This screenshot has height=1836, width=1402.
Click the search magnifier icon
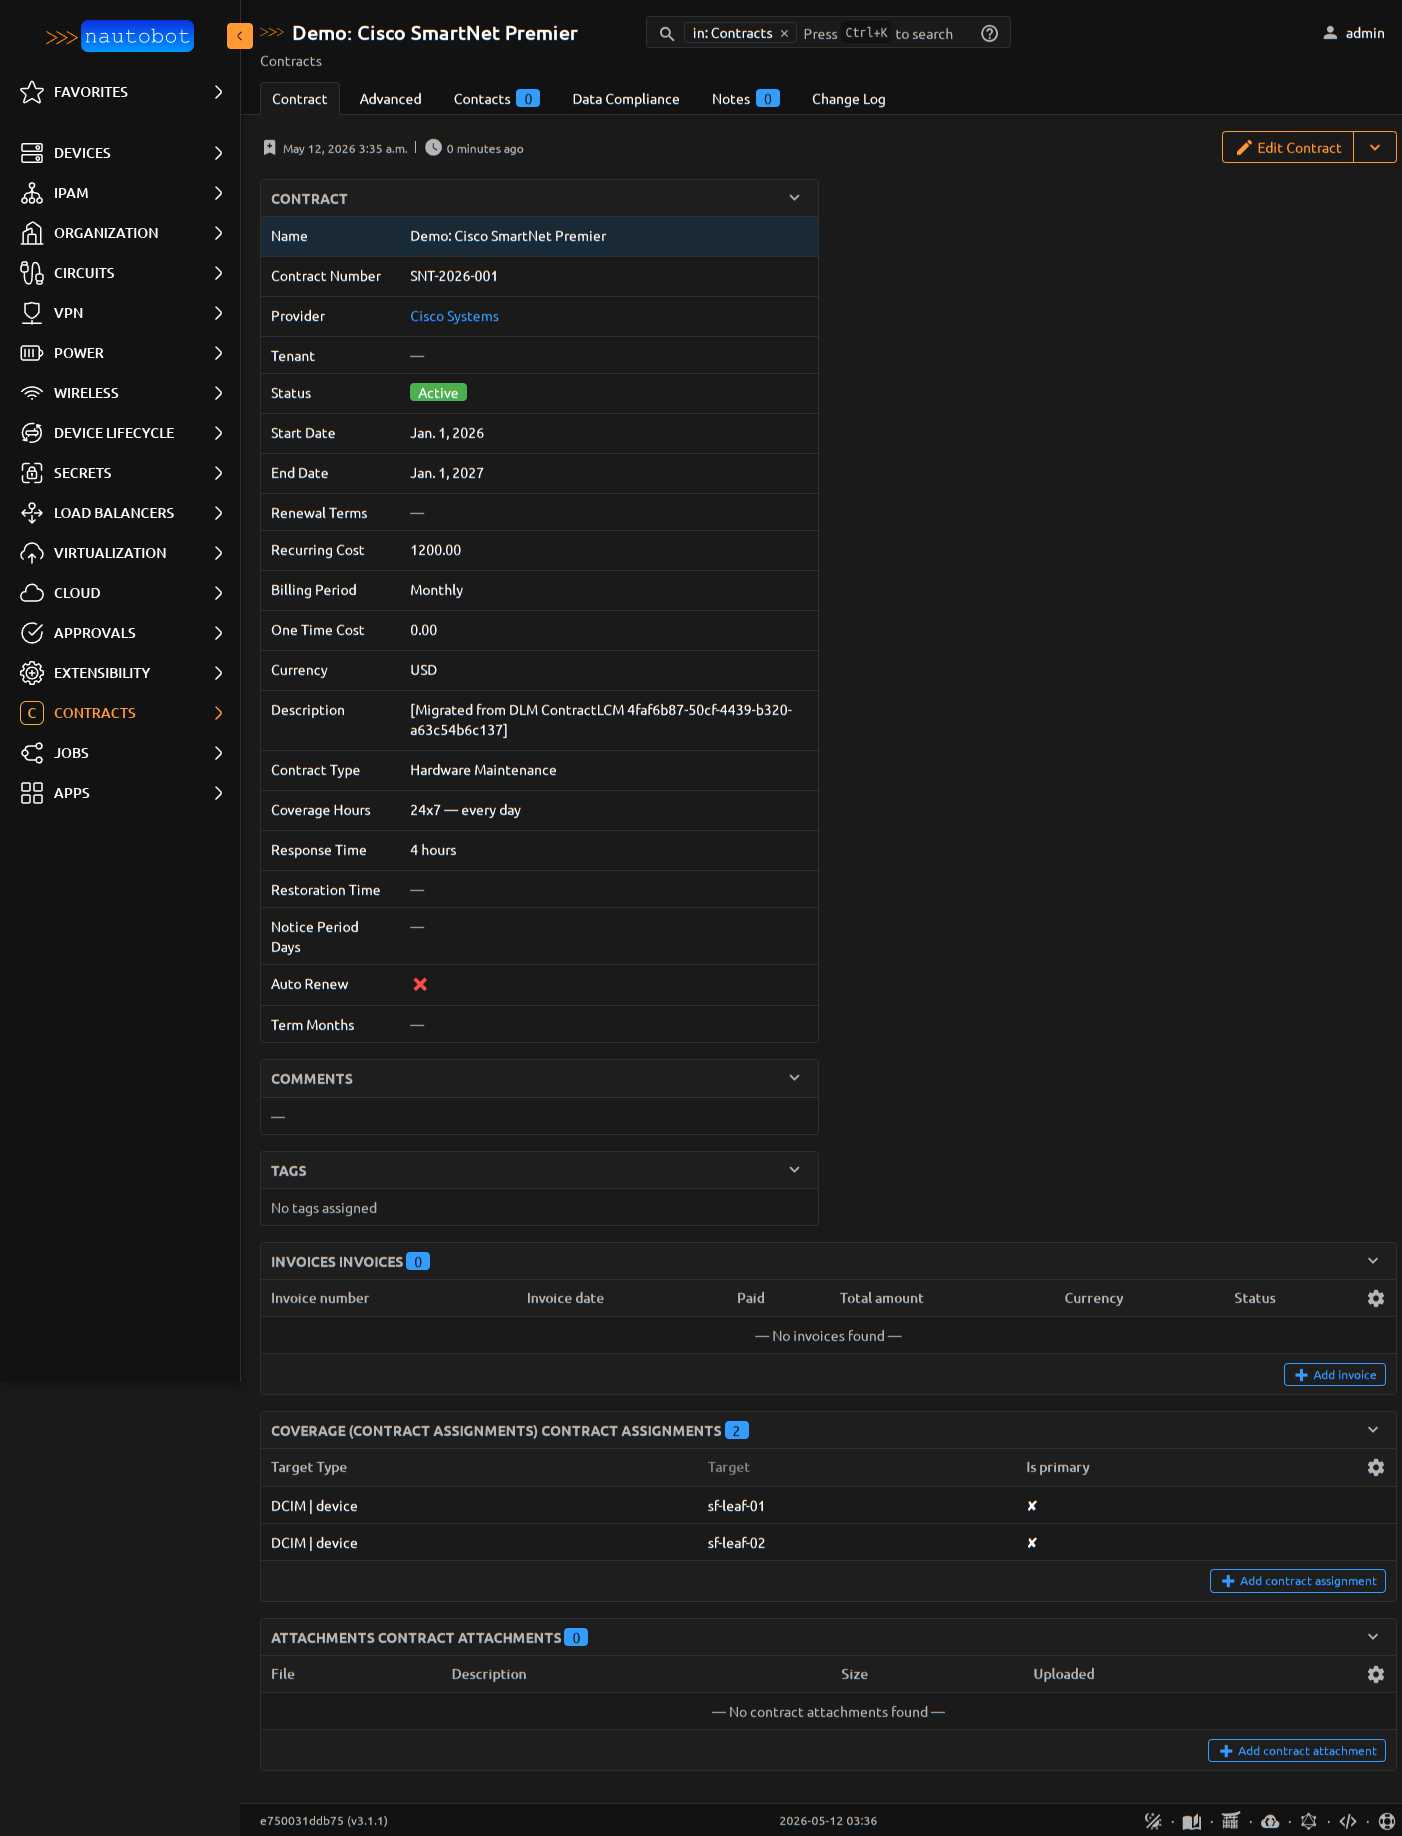point(667,34)
